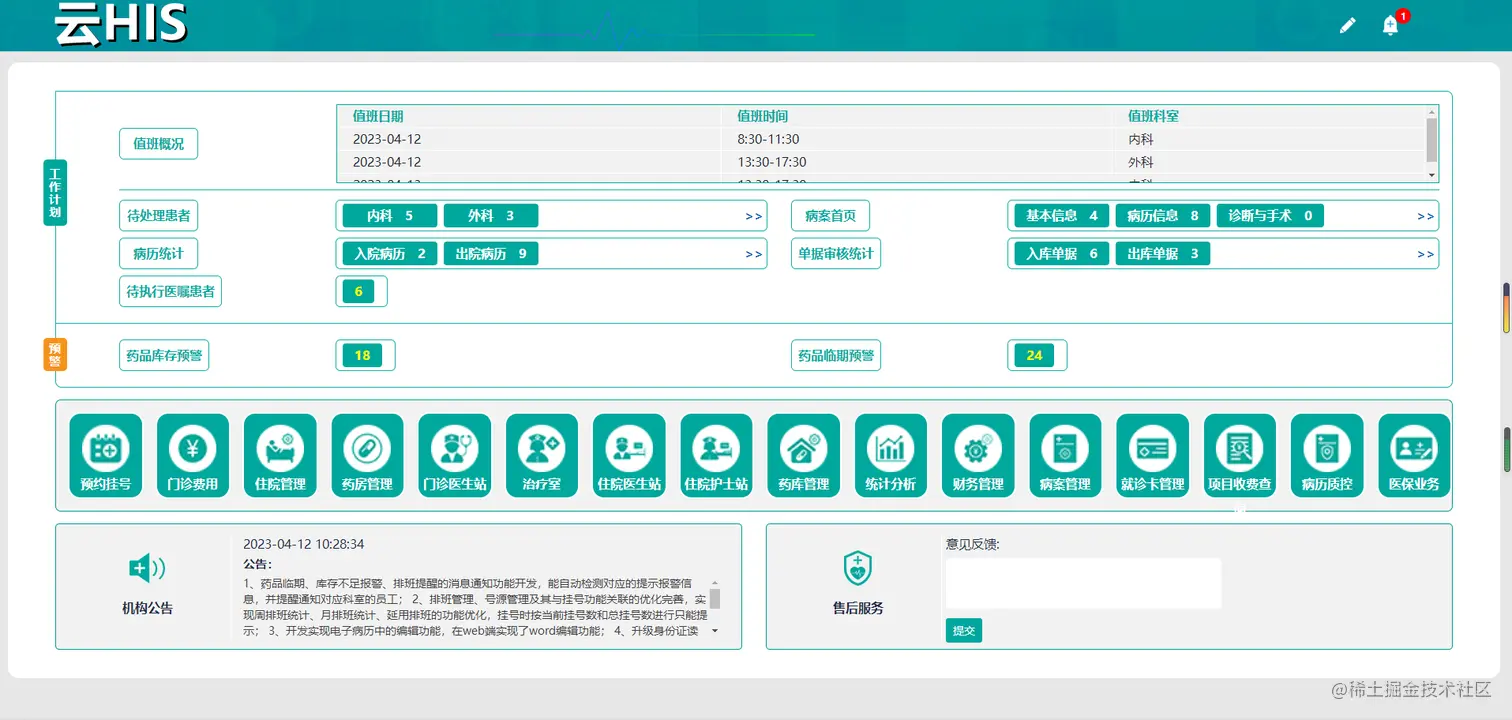1512x720 pixels.
Task: Click the 值班时间 column header
Action: coord(763,116)
